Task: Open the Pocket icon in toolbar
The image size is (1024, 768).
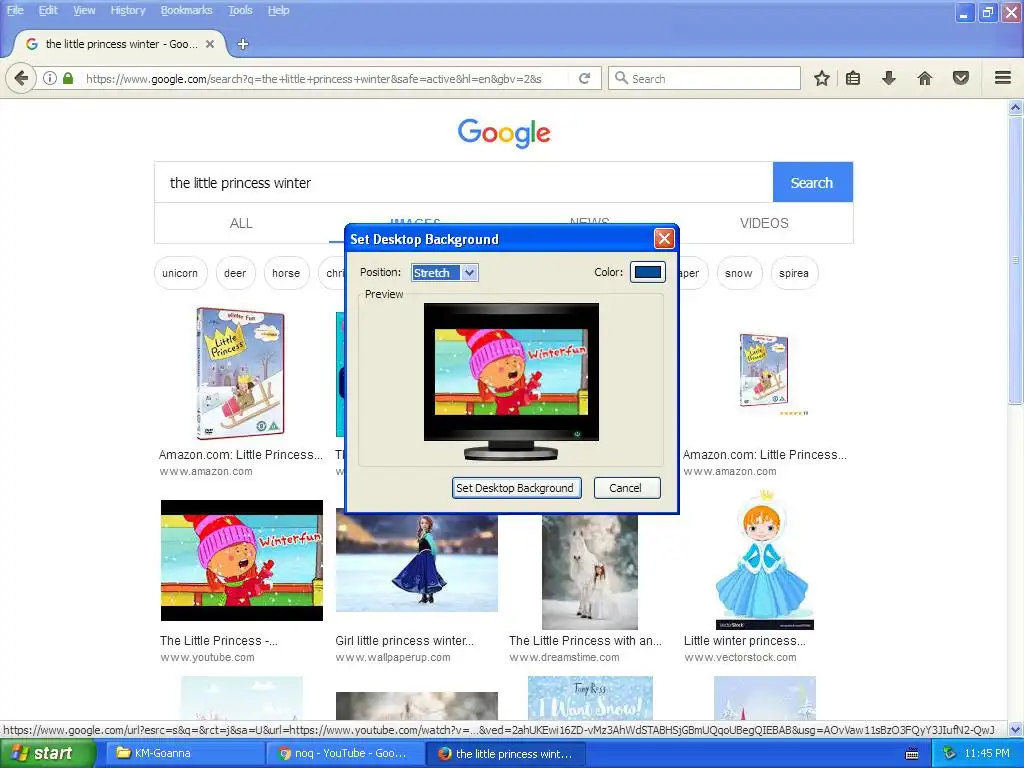Action: pyautogui.click(x=961, y=78)
